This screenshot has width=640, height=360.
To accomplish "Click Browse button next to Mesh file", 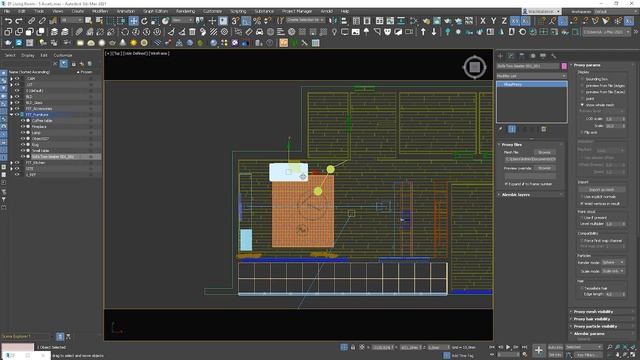I will (x=544, y=152).
